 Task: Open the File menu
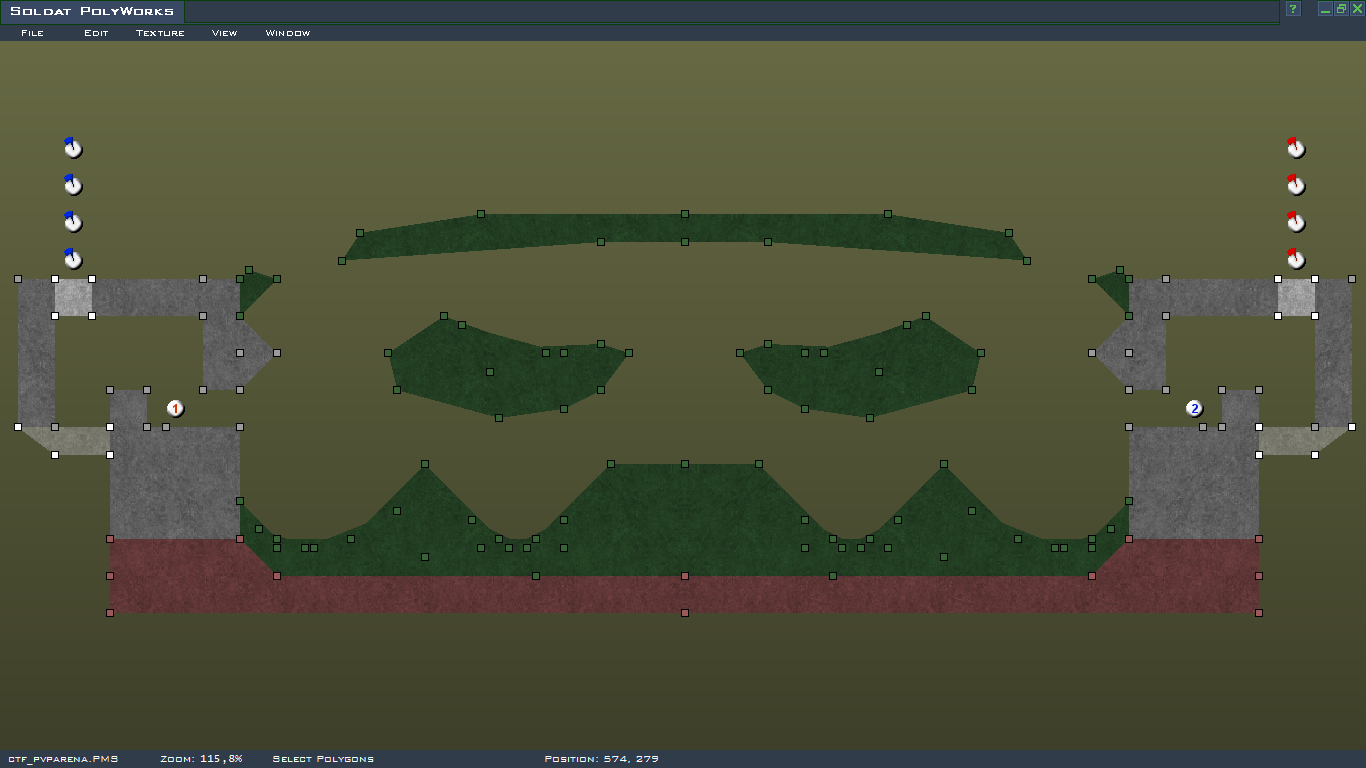coord(32,33)
